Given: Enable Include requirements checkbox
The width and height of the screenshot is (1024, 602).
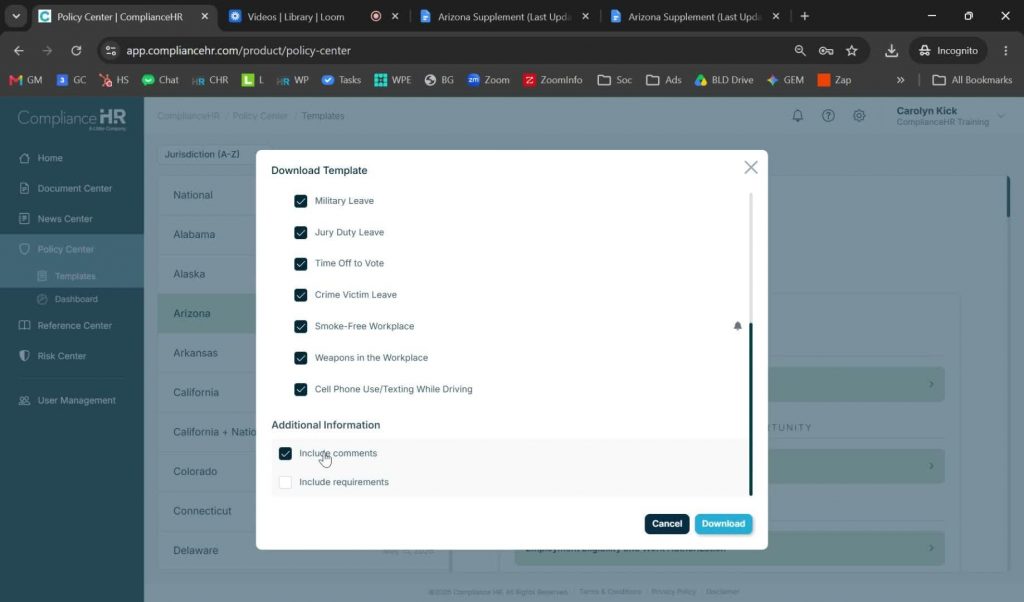Looking at the screenshot, I should coord(285,482).
